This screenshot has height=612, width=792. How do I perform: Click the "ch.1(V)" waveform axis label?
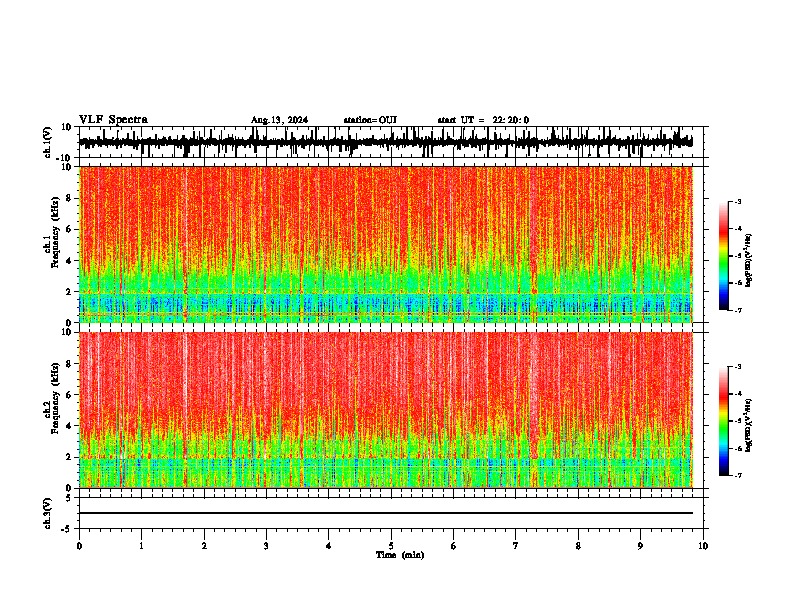[x=48, y=142]
